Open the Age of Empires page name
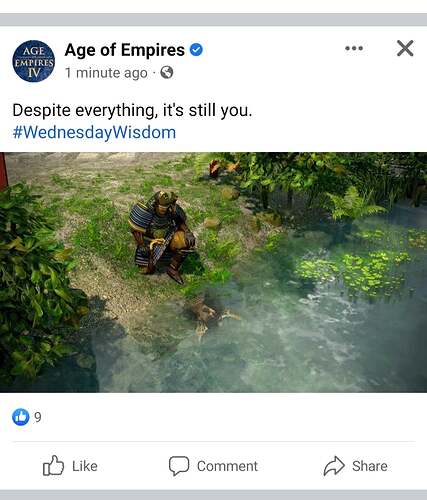This screenshot has width=427, height=500. [x=125, y=50]
